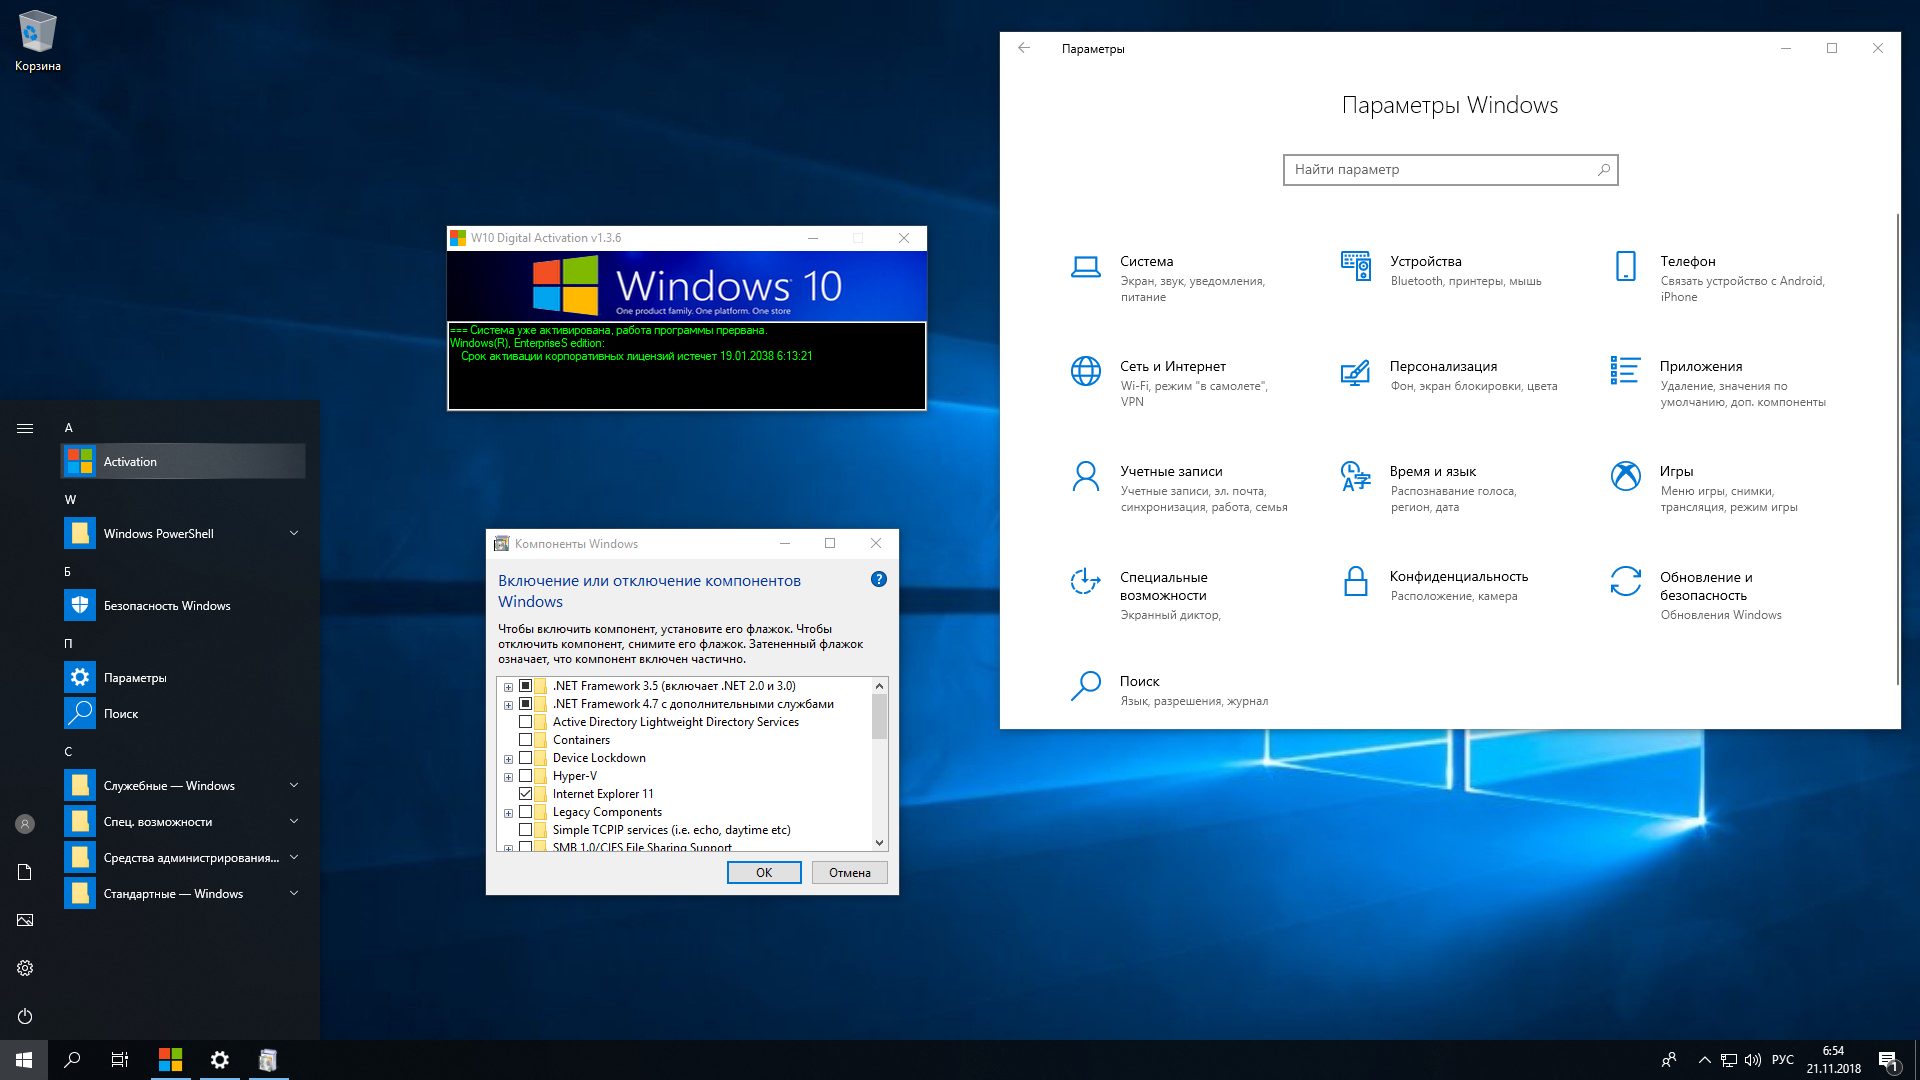Click the back arrow in Параметры window
This screenshot has height=1080, width=1920.
click(1024, 48)
